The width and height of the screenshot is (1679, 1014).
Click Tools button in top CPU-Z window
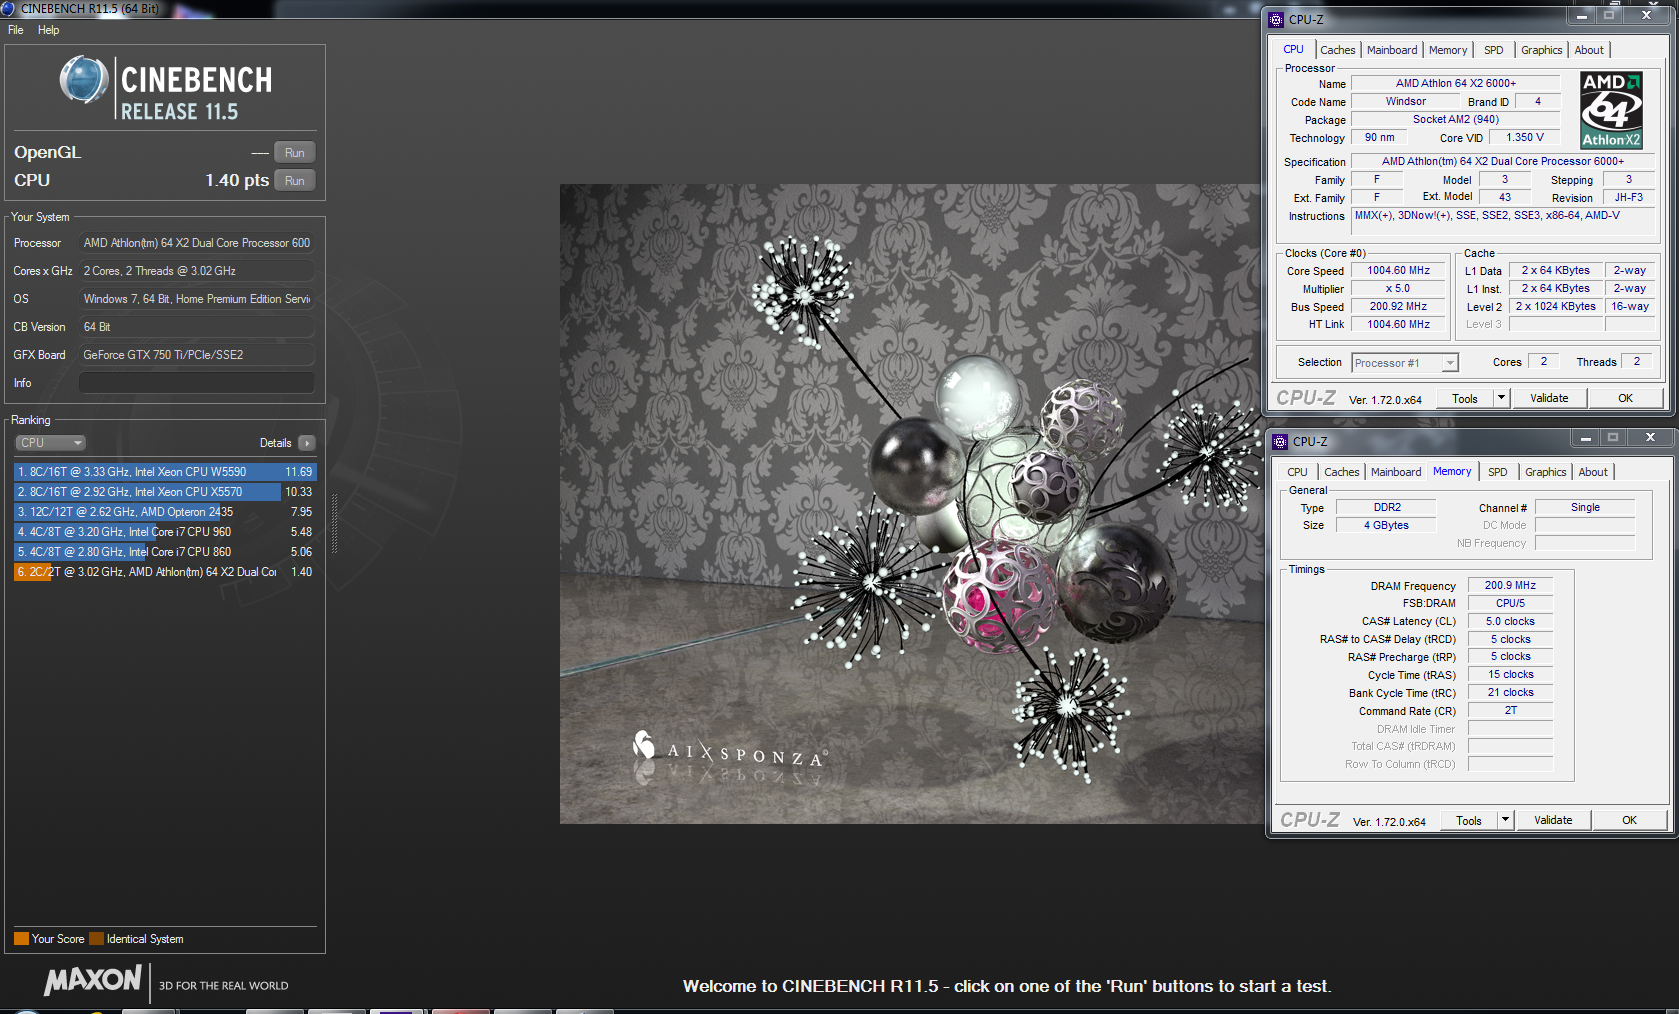pos(1465,398)
